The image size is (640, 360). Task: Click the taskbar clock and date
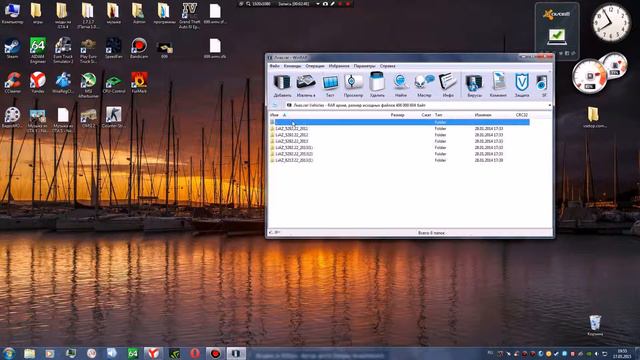click(622, 353)
